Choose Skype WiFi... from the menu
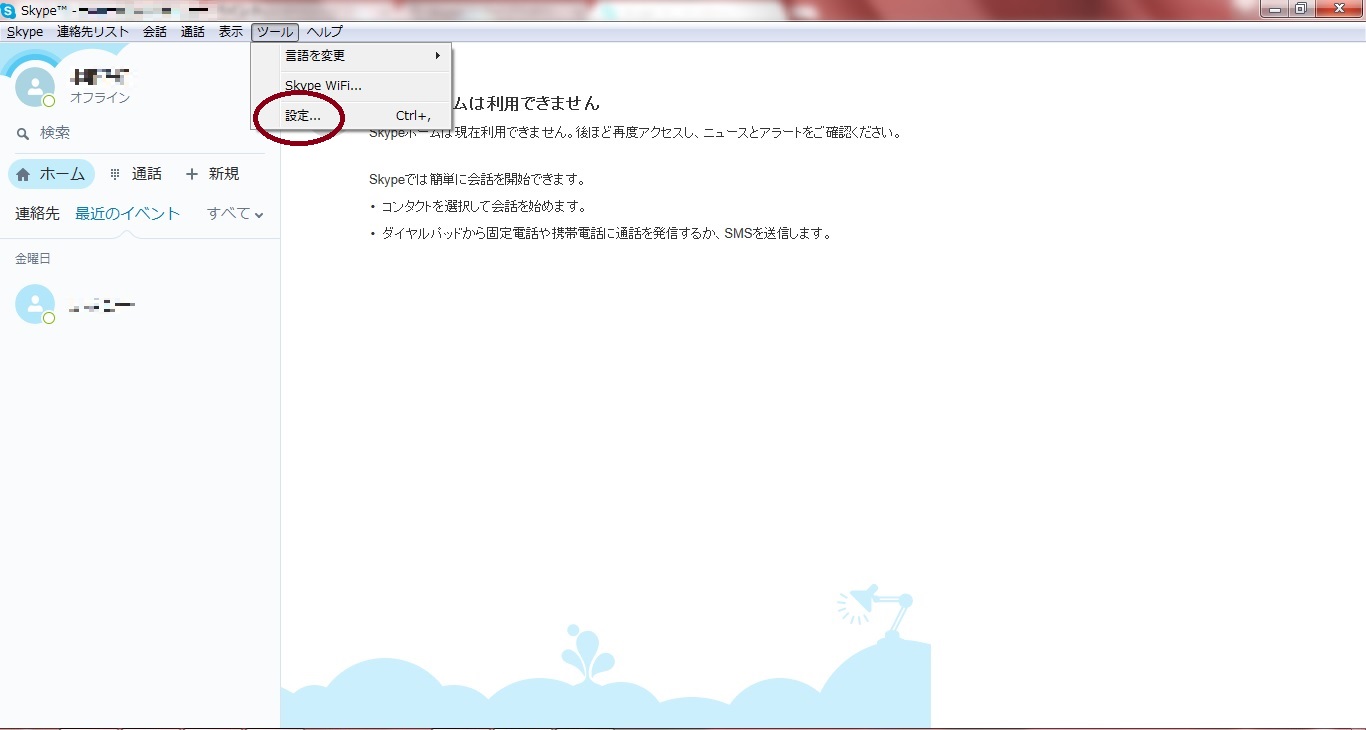Image resolution: width=1366 pixels, height=730 pixels. tap(351, 86)
